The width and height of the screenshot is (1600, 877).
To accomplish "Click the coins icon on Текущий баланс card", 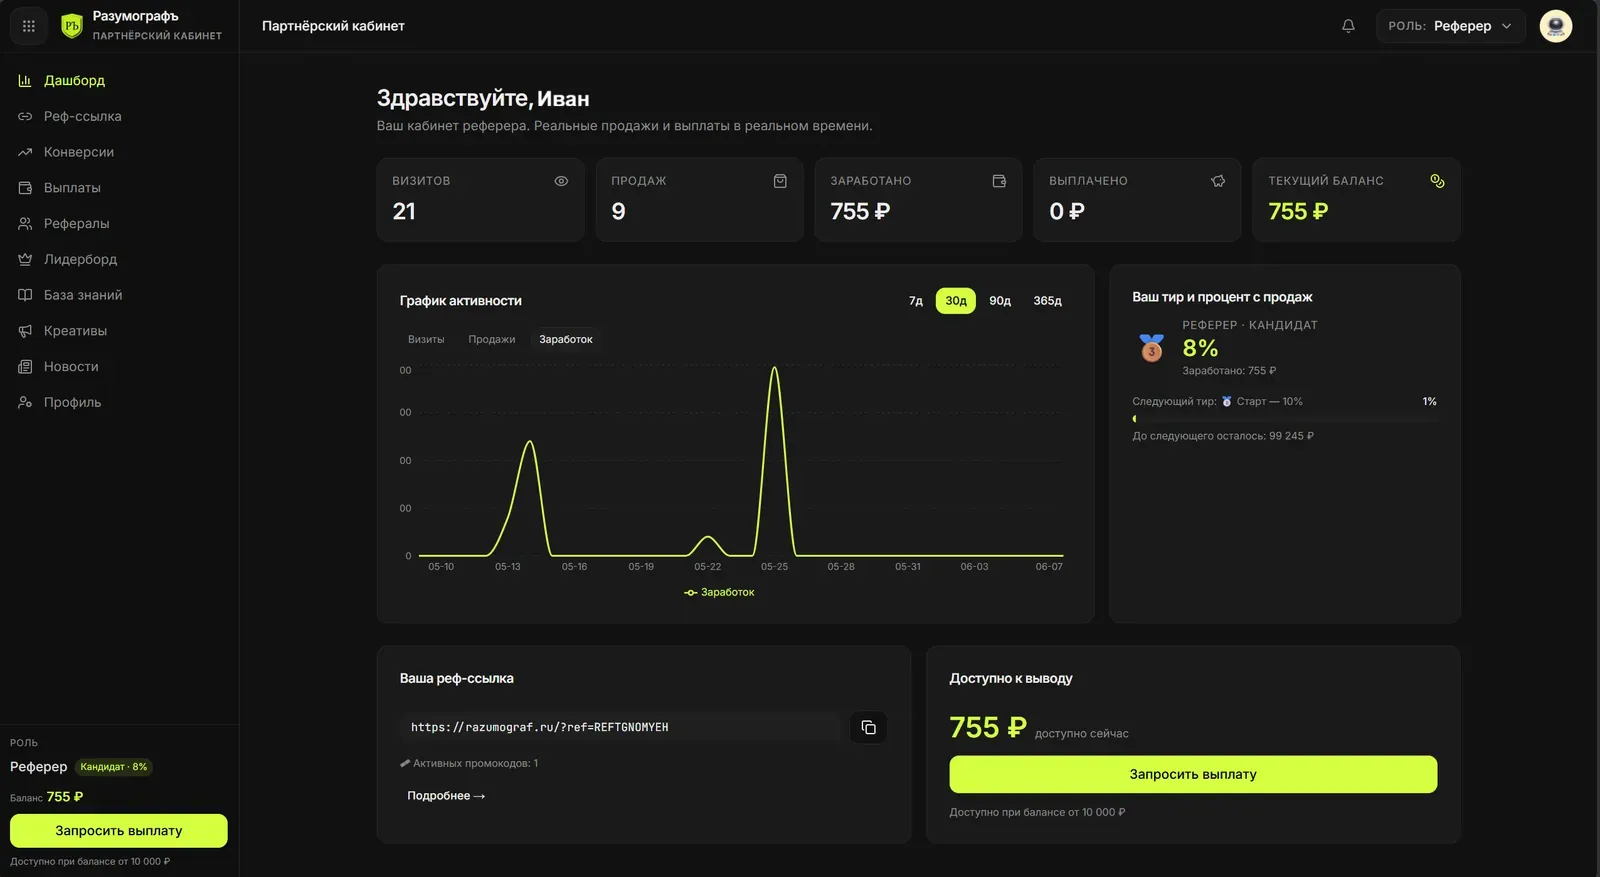I will tap(1437, 181).
